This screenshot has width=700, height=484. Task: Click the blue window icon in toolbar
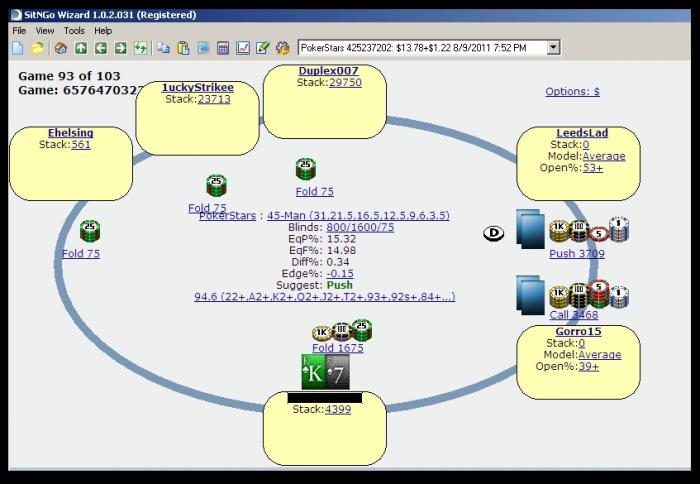[x=203, y=48]
